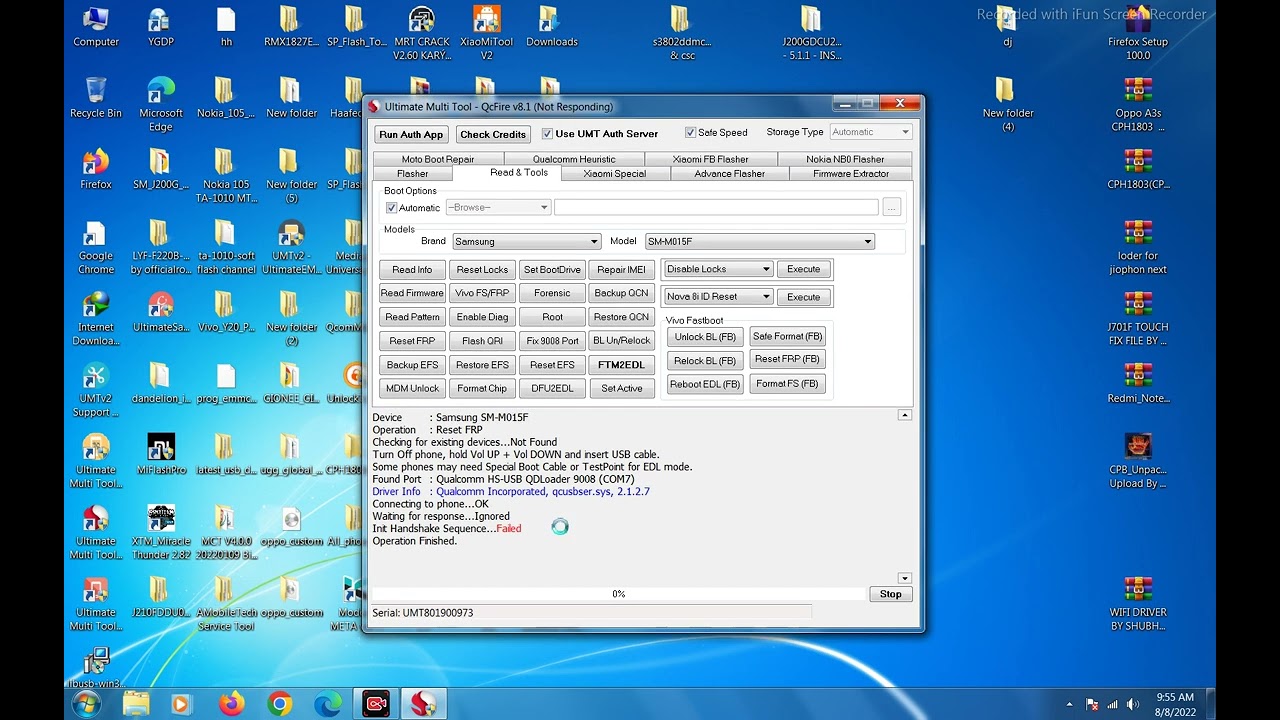
Task: Click Execute next to Disable Locks
Action: [803, 269]
